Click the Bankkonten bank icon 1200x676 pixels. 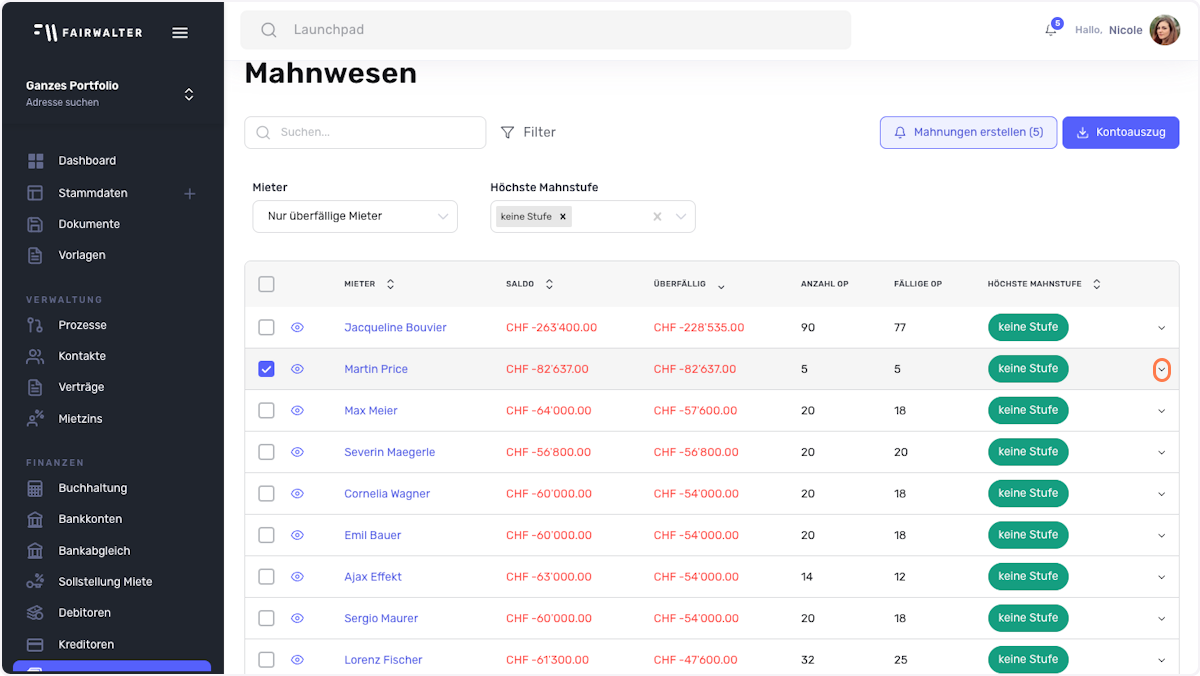(x=36, y=519)
